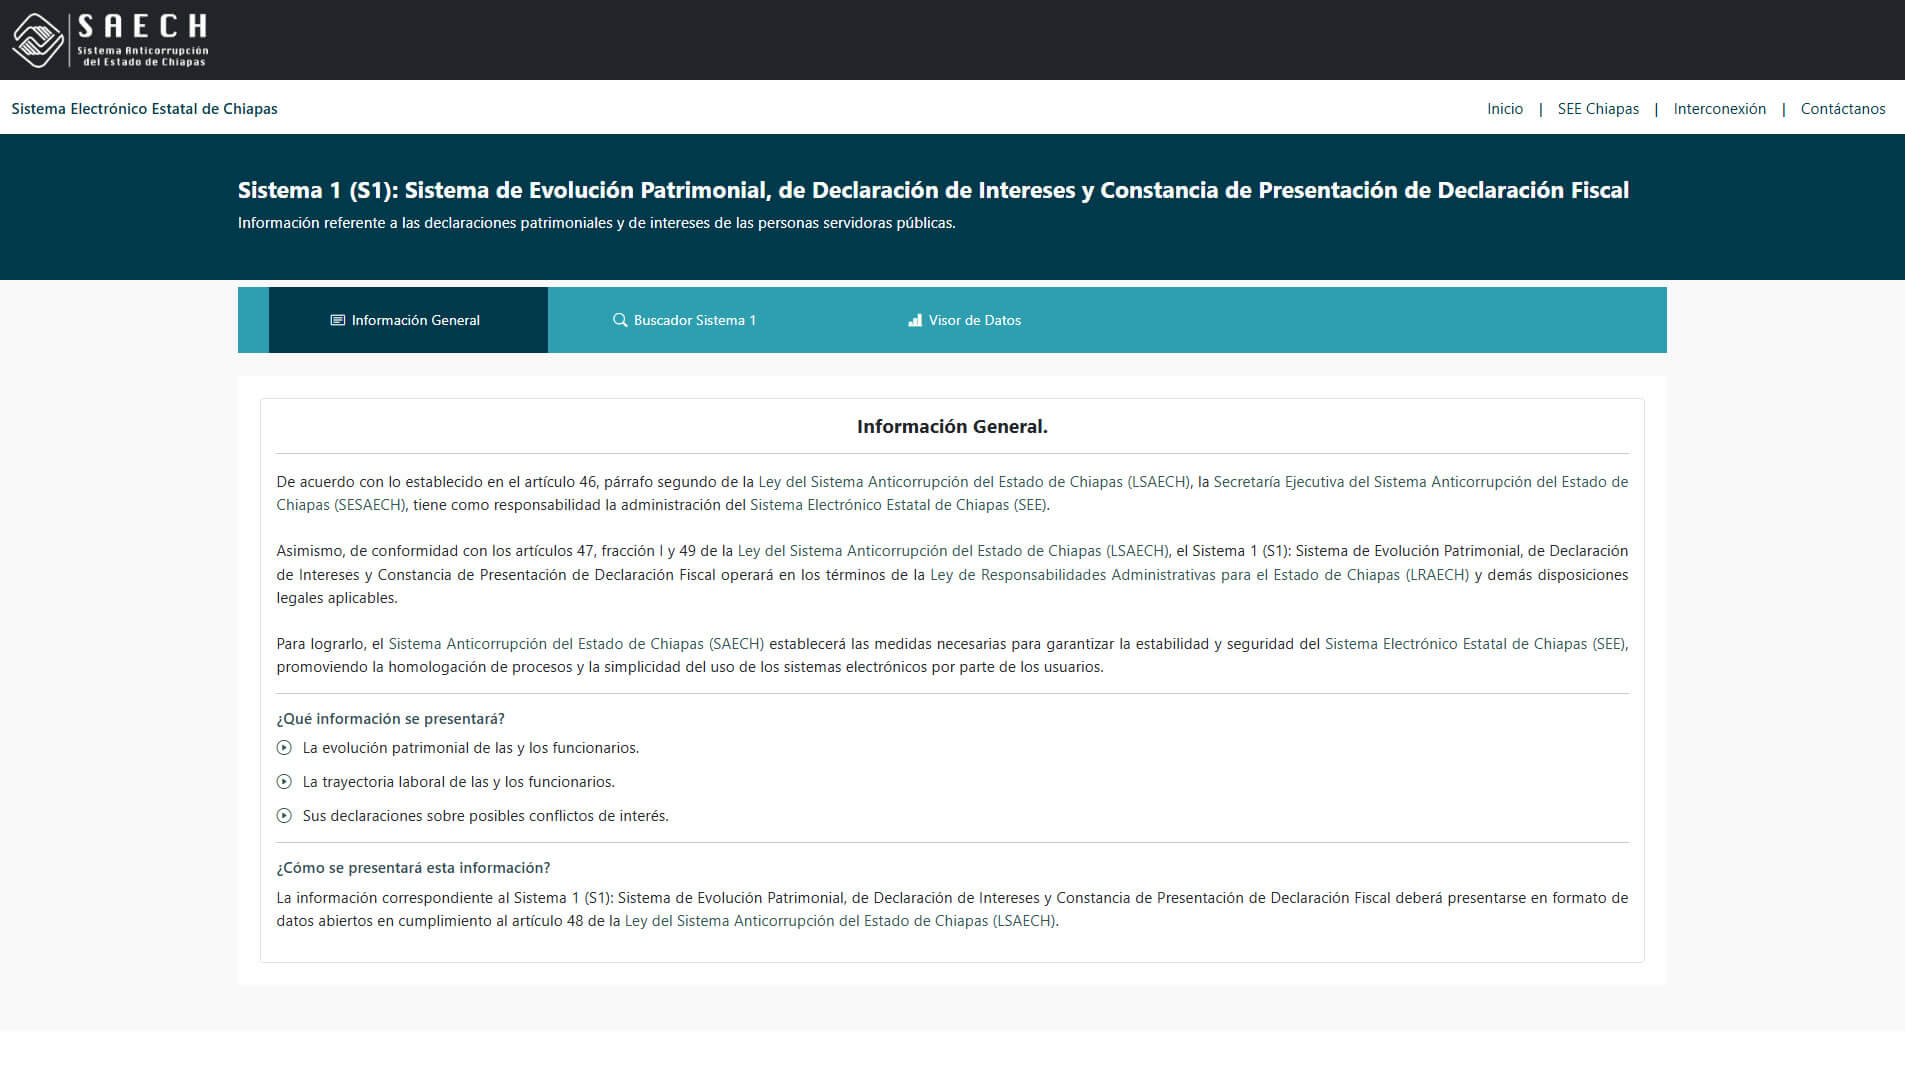Click the bullet icon before 'La evolución patrimonial'
The width and height of the screenshot is (1905, 1080).
(x=284, y=748)
